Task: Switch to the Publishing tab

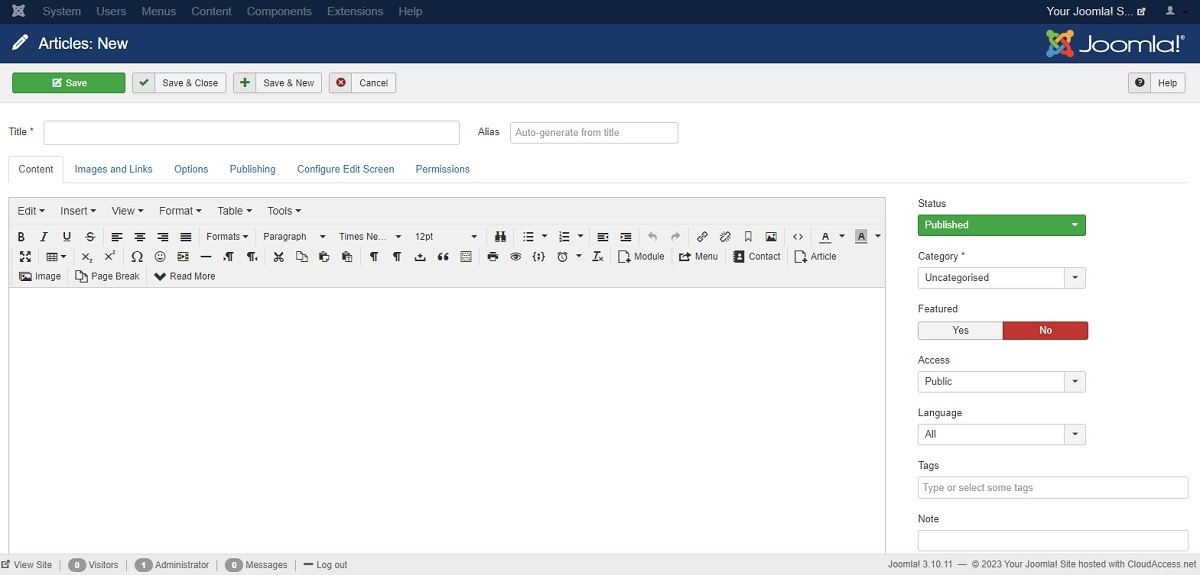Action: tap(253, 169)
